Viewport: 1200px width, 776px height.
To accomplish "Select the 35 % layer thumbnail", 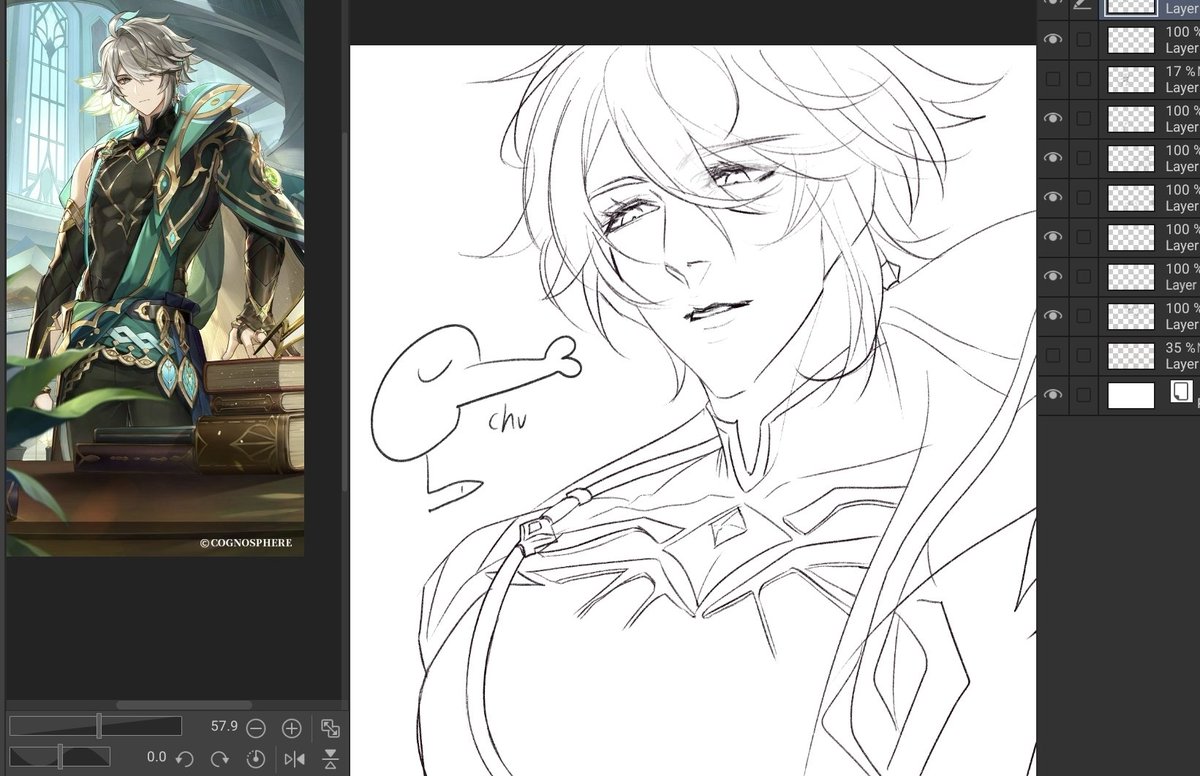I will 1131,355.
